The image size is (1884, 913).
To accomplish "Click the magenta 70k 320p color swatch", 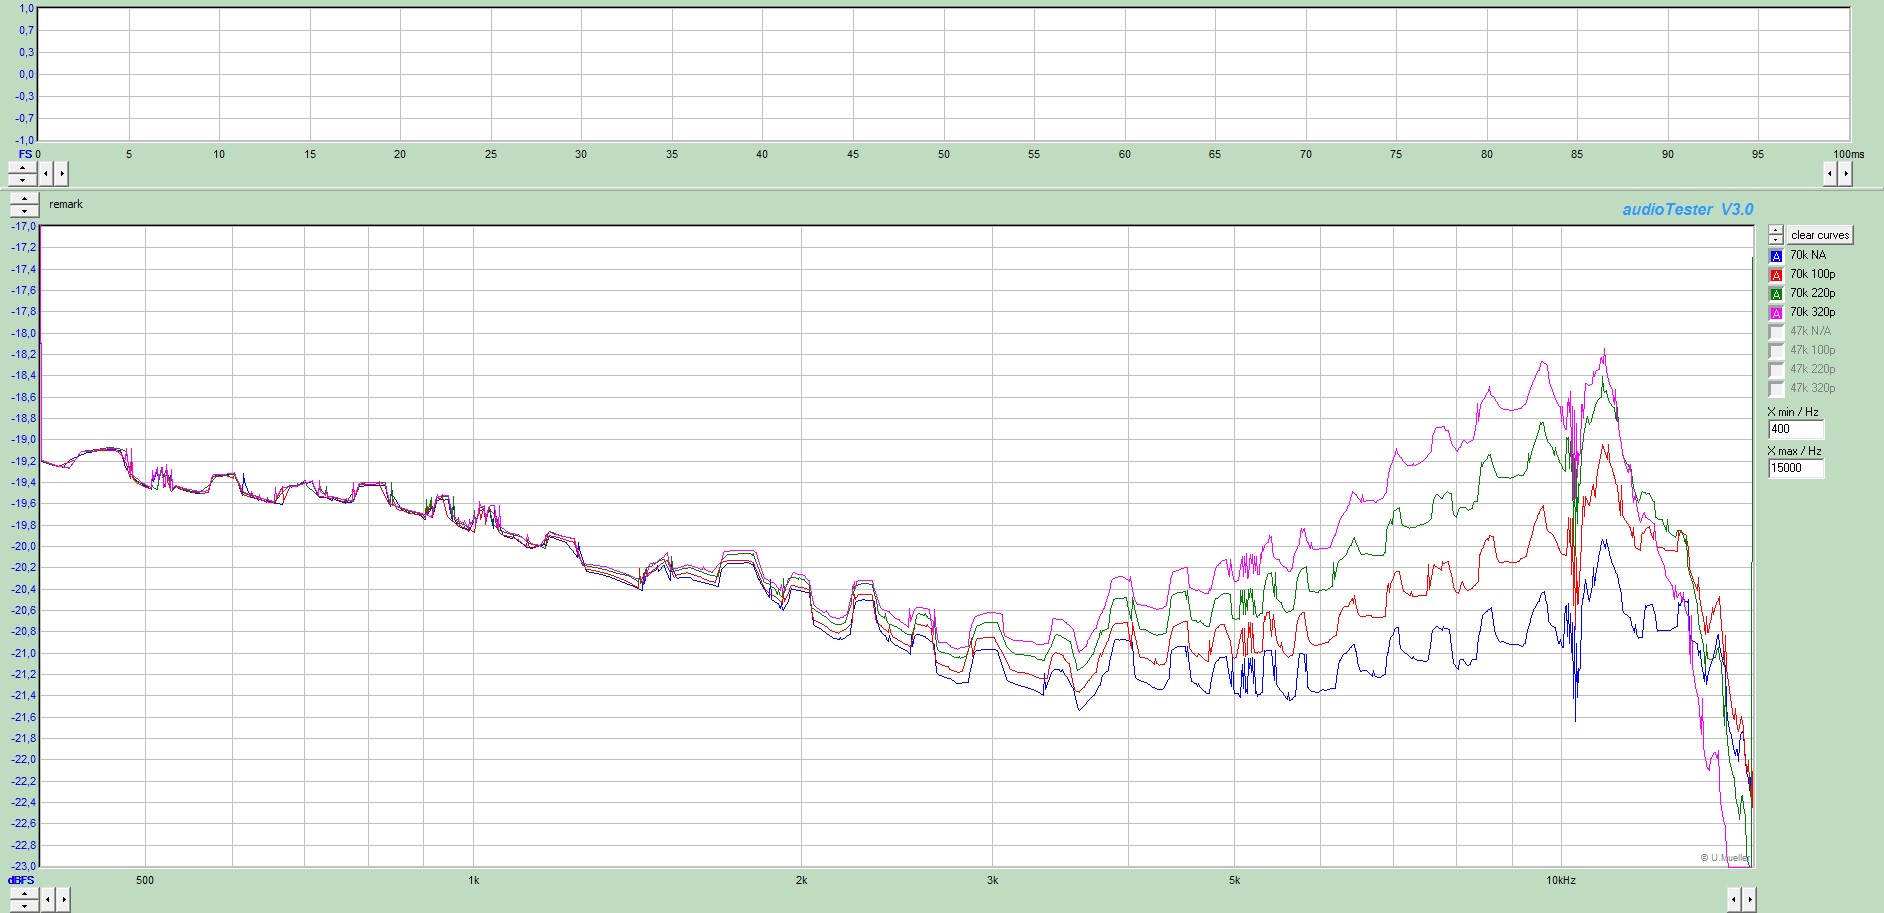I will [1776, 313].
